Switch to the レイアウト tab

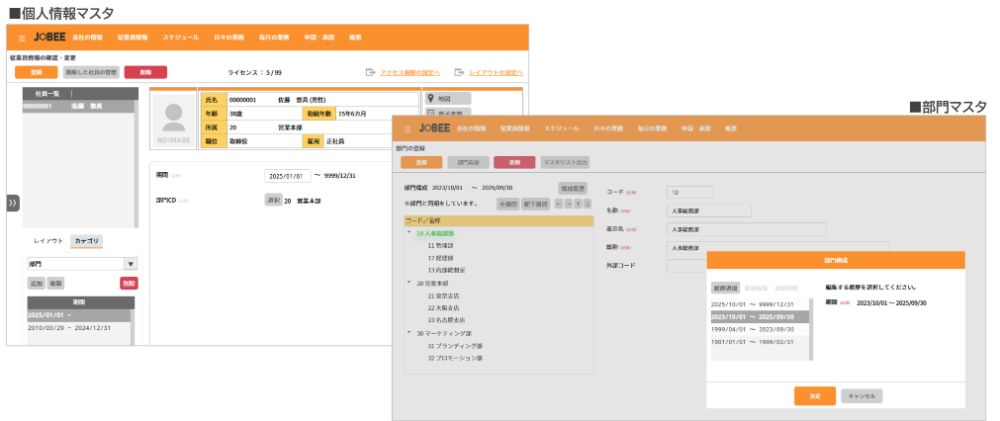click(48, 241)
